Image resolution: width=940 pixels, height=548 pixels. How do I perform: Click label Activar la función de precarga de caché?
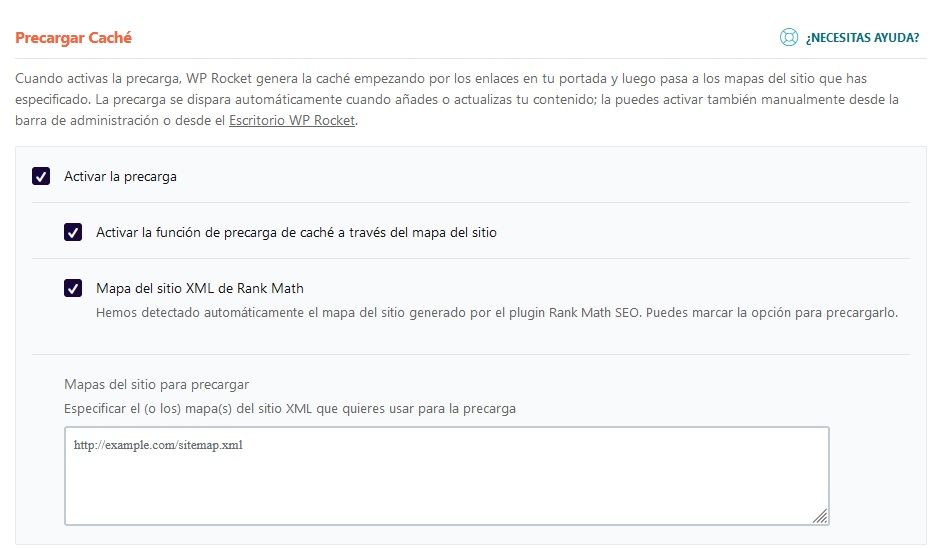[296, 233]
